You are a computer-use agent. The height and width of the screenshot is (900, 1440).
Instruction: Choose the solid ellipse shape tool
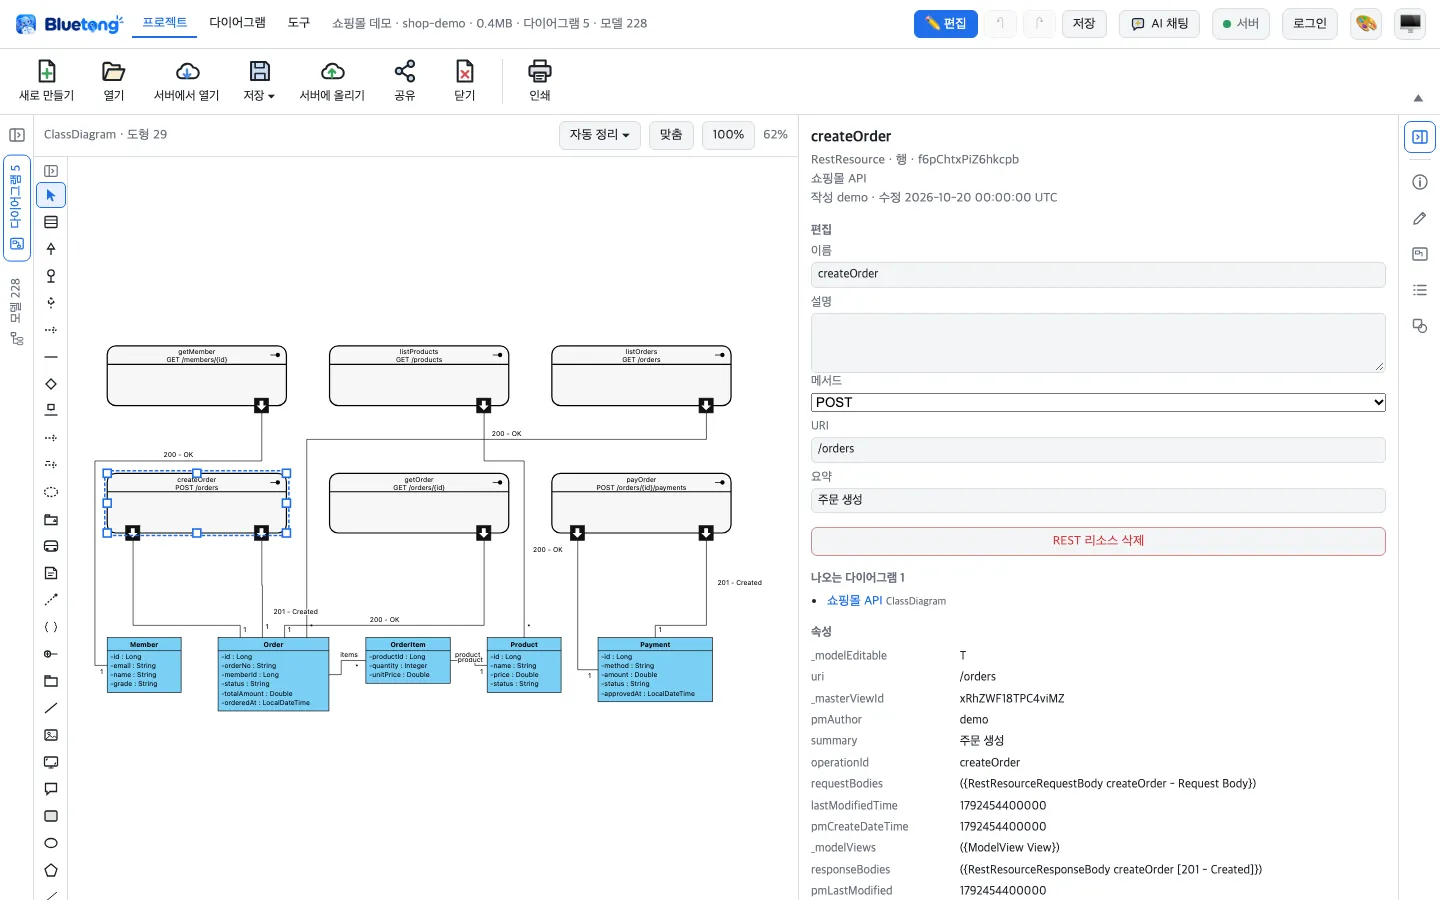click(51, 843)
